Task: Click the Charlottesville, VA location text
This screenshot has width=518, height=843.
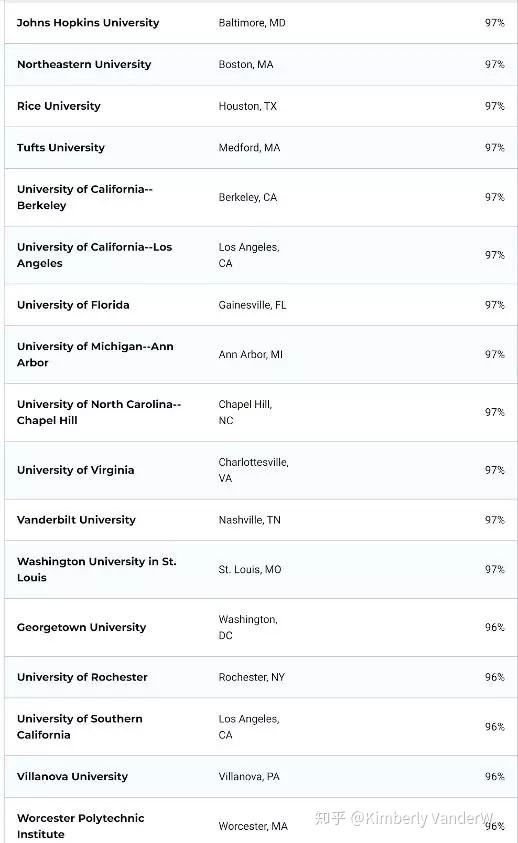Action: point(253,470)
